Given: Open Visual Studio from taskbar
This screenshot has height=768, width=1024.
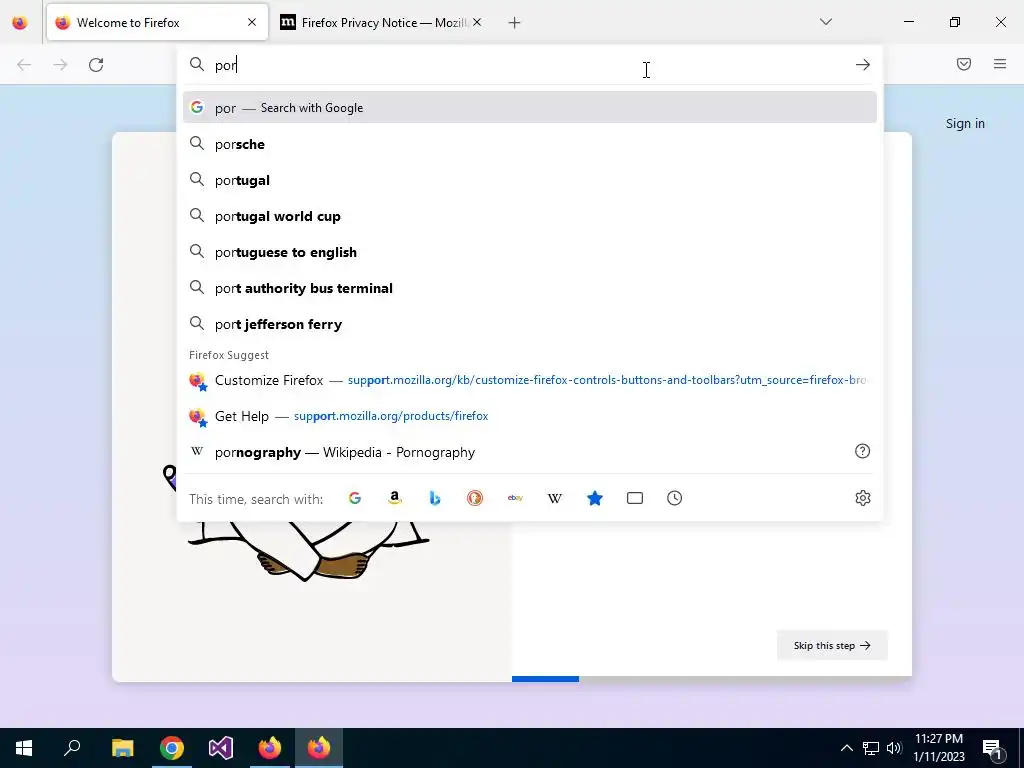Looking at the screenshot, I should point(221,748).
